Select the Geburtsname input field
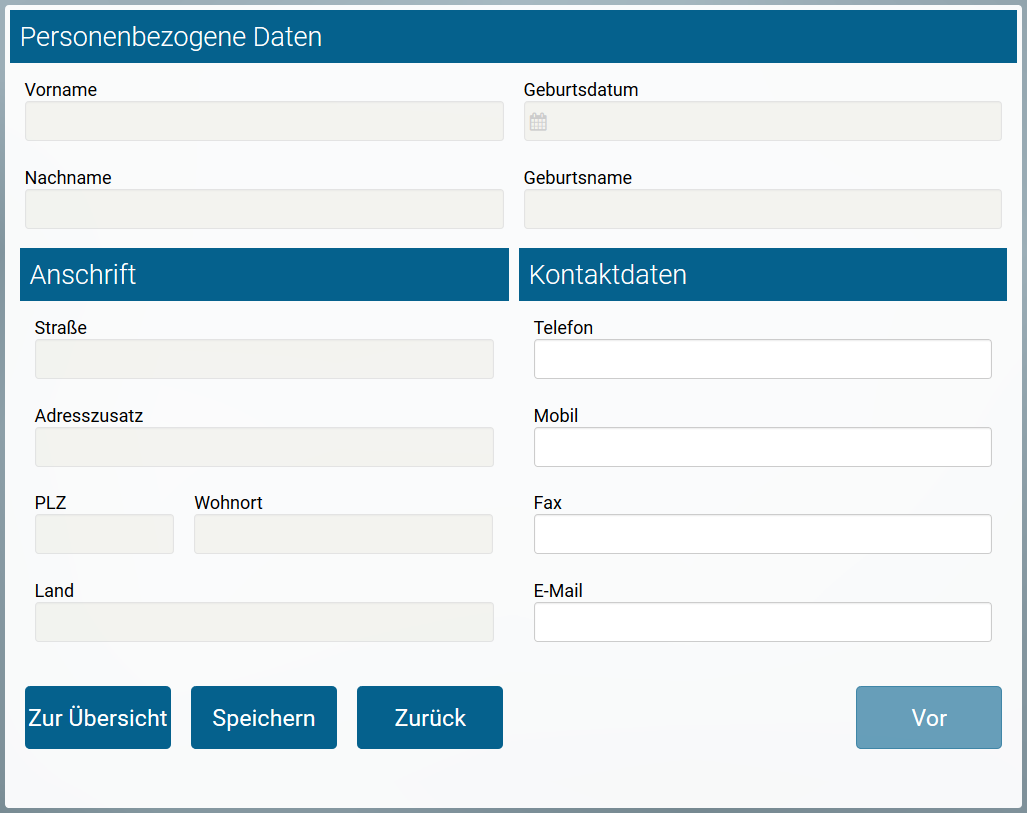 click(762, 209)
